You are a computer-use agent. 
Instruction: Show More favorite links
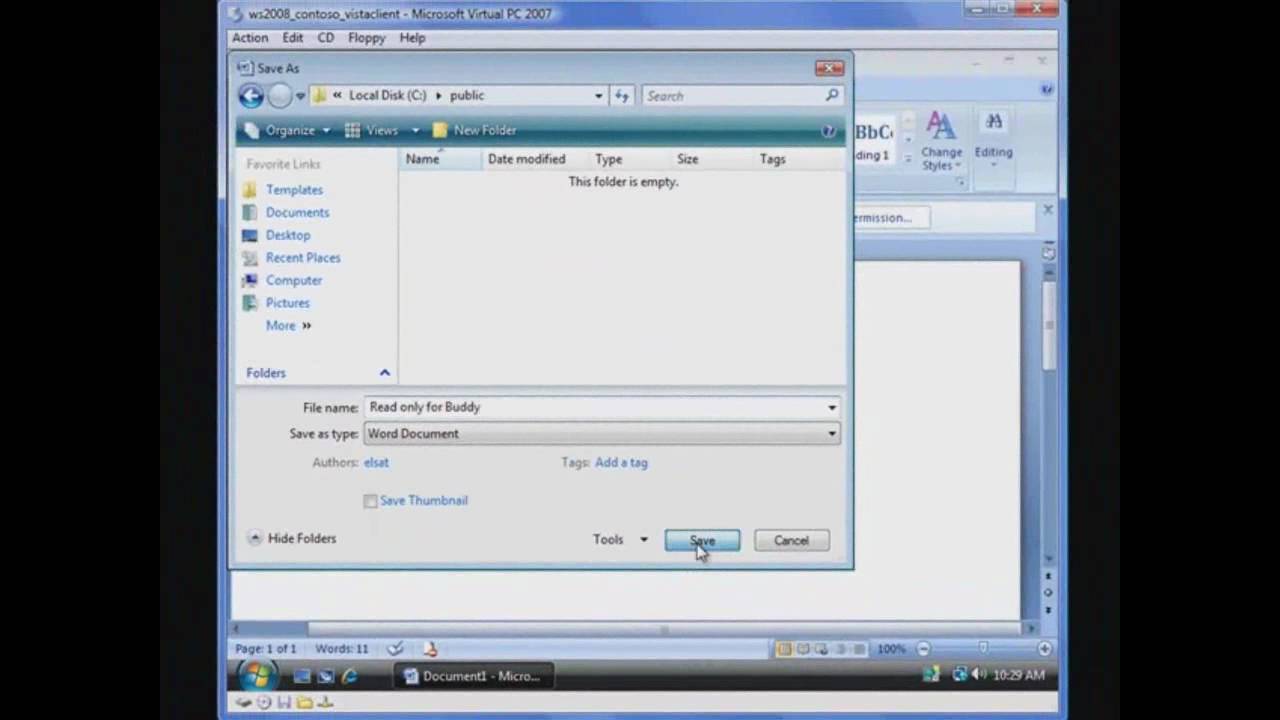tap(288, 326)
